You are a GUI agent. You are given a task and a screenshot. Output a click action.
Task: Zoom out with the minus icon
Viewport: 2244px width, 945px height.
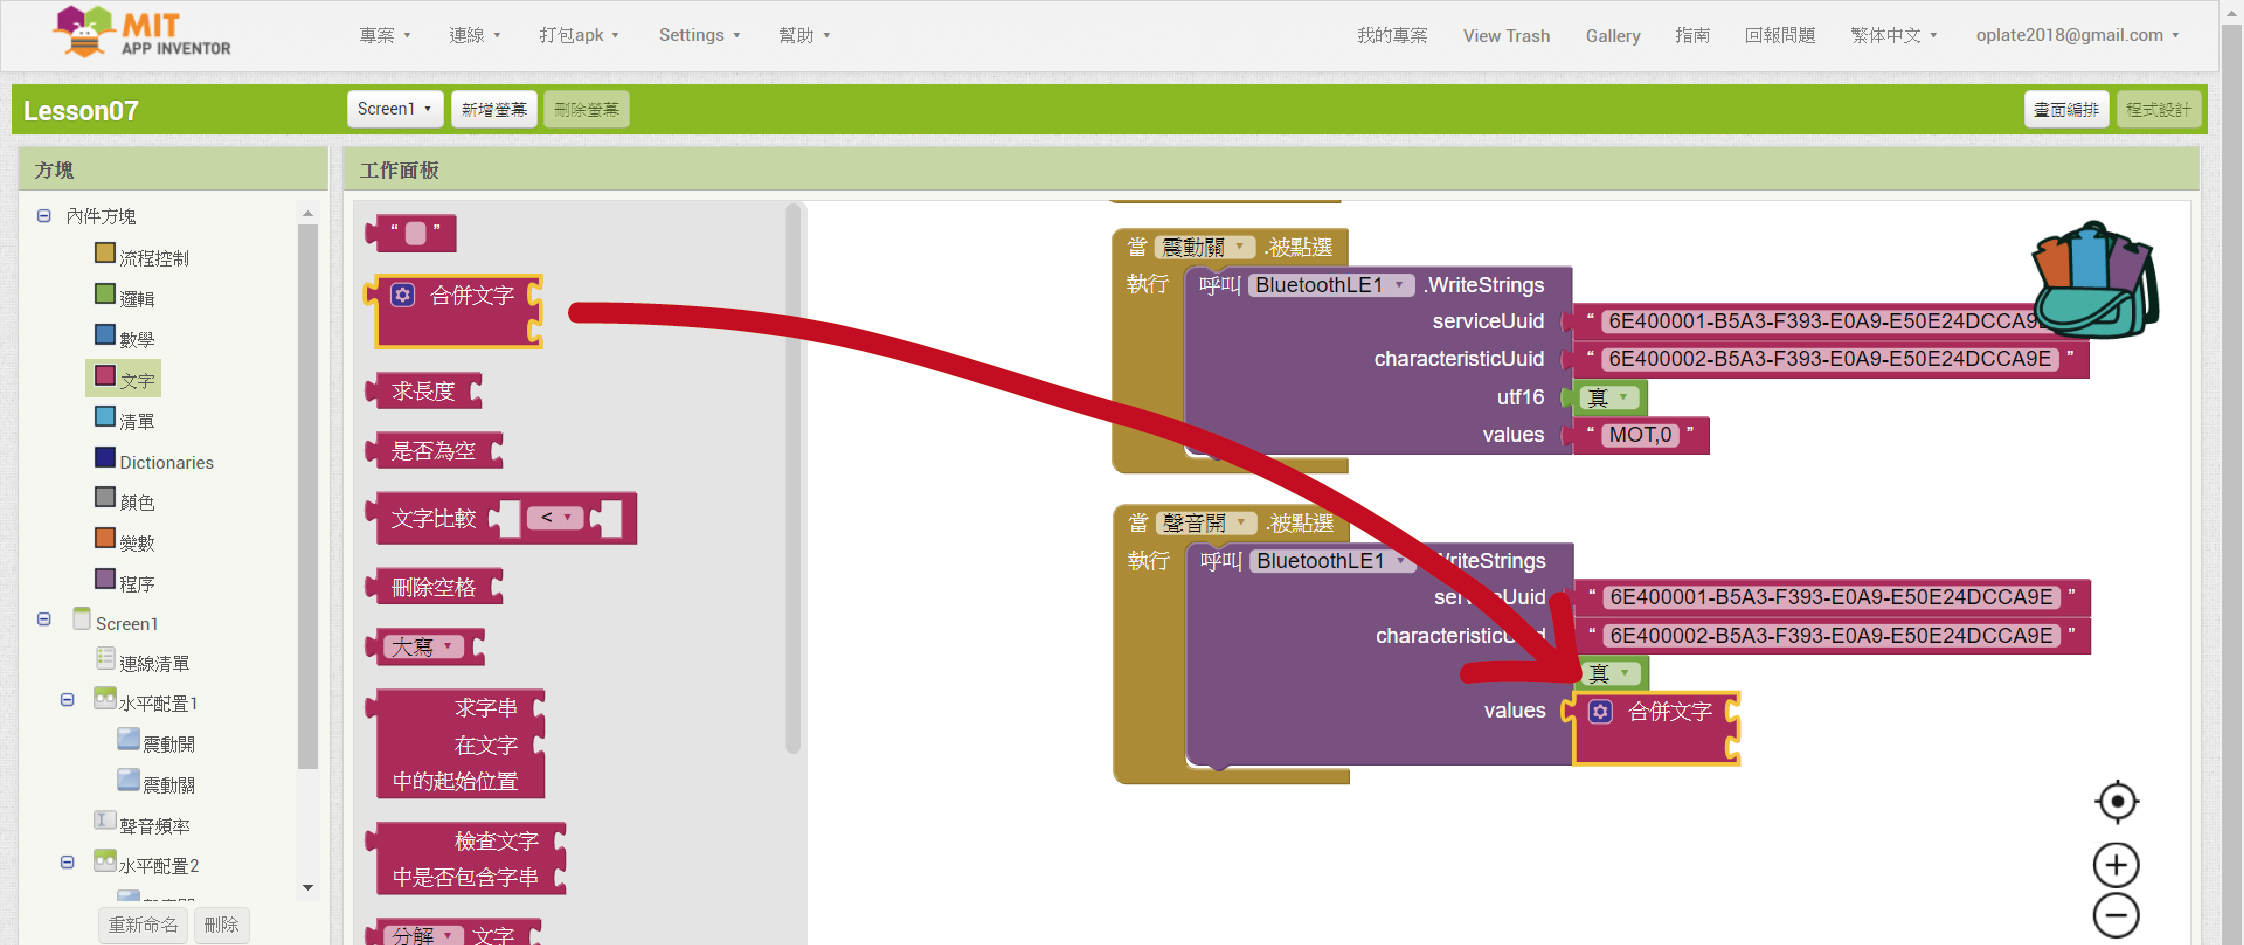point(2116,915)
